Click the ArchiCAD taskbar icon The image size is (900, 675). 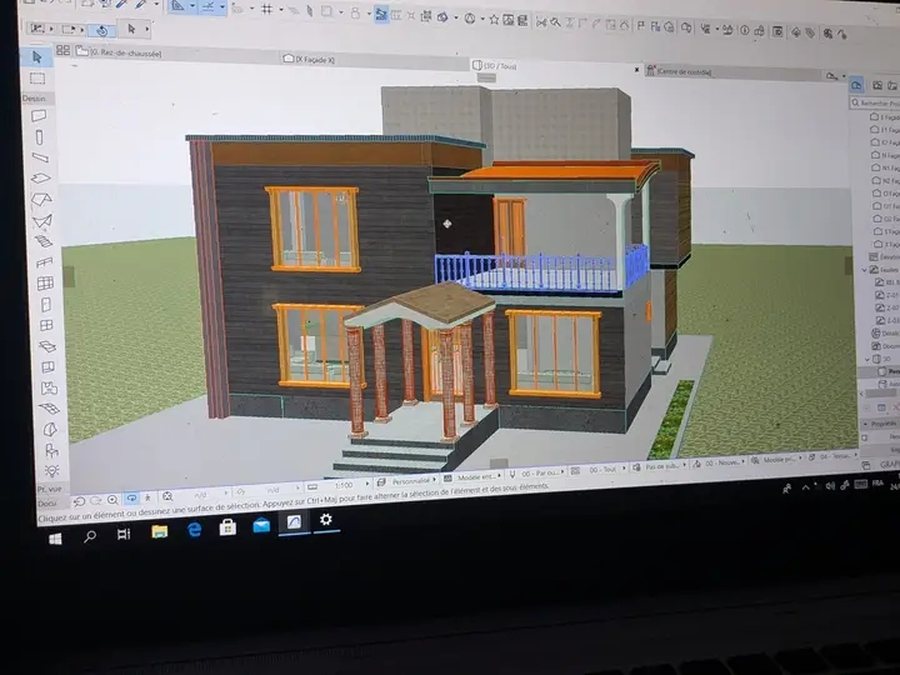[x=294, y=522]
